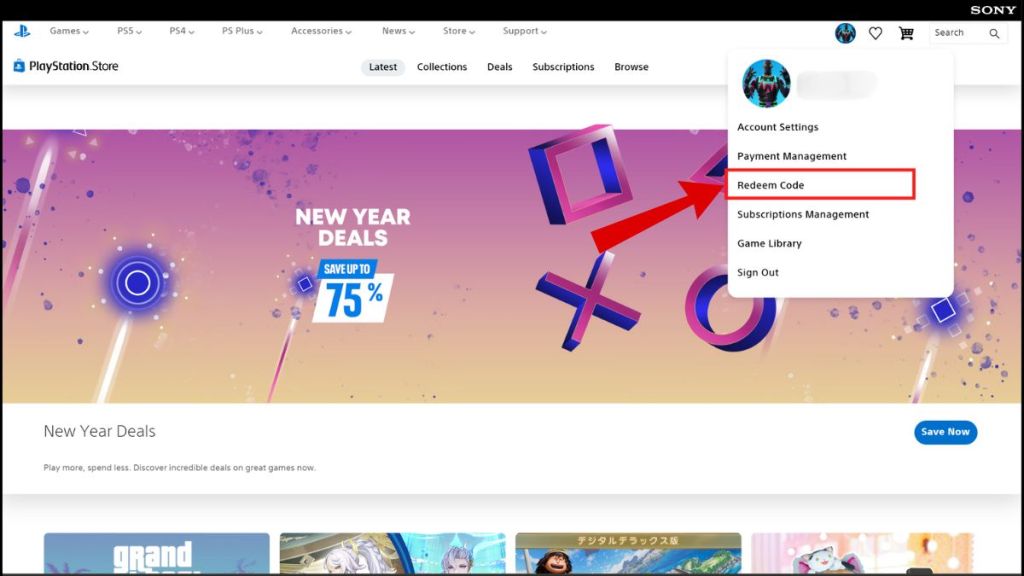Viewport: 1024px width, 576px height.
Task: Expand the Accessories dropdown menu
Action: pyautogui.click(x=321, y=31)
